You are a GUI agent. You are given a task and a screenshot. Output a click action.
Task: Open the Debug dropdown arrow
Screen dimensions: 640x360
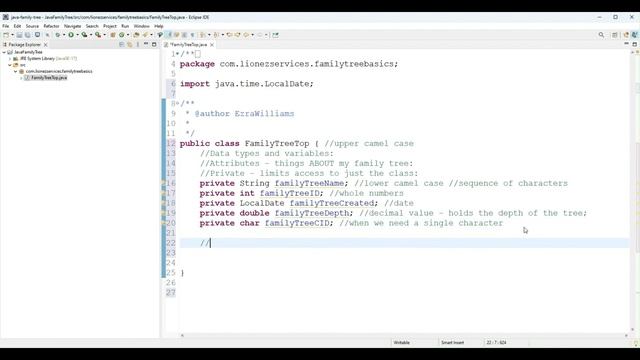point(64,35)
